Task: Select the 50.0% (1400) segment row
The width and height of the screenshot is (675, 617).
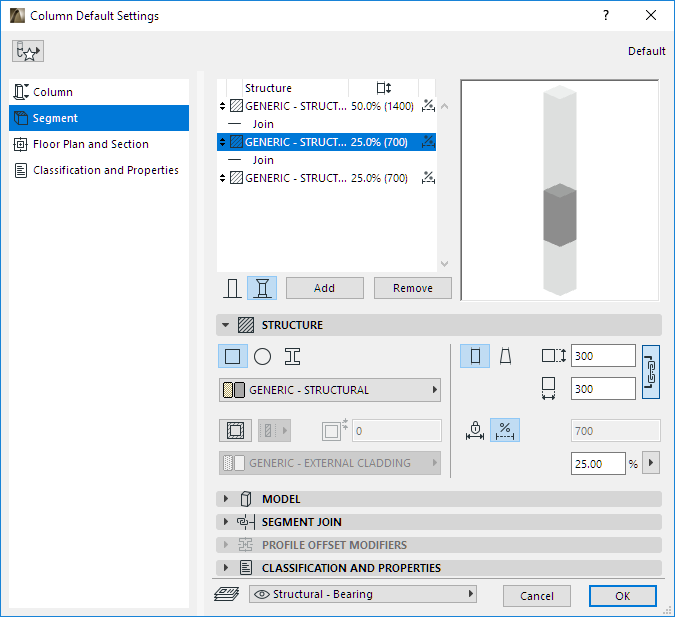Action: click(326, 106)
